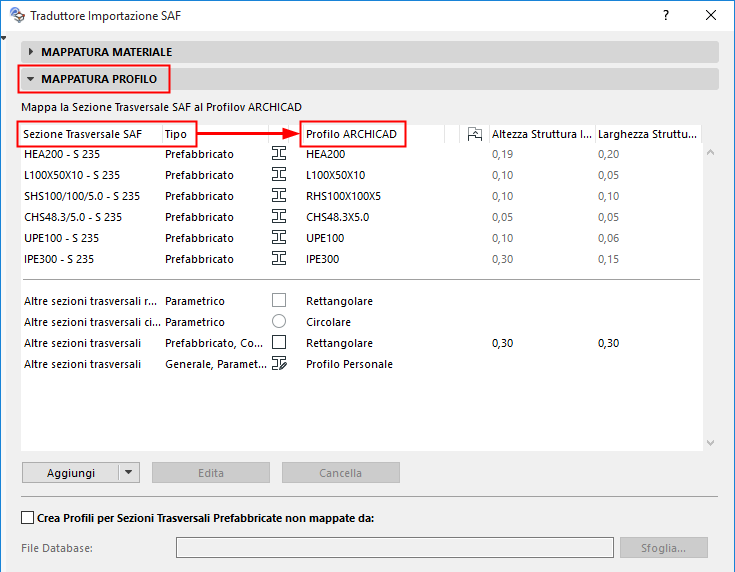Close the Traduttore Importazione SAF dialog

(x=711, y=15)
